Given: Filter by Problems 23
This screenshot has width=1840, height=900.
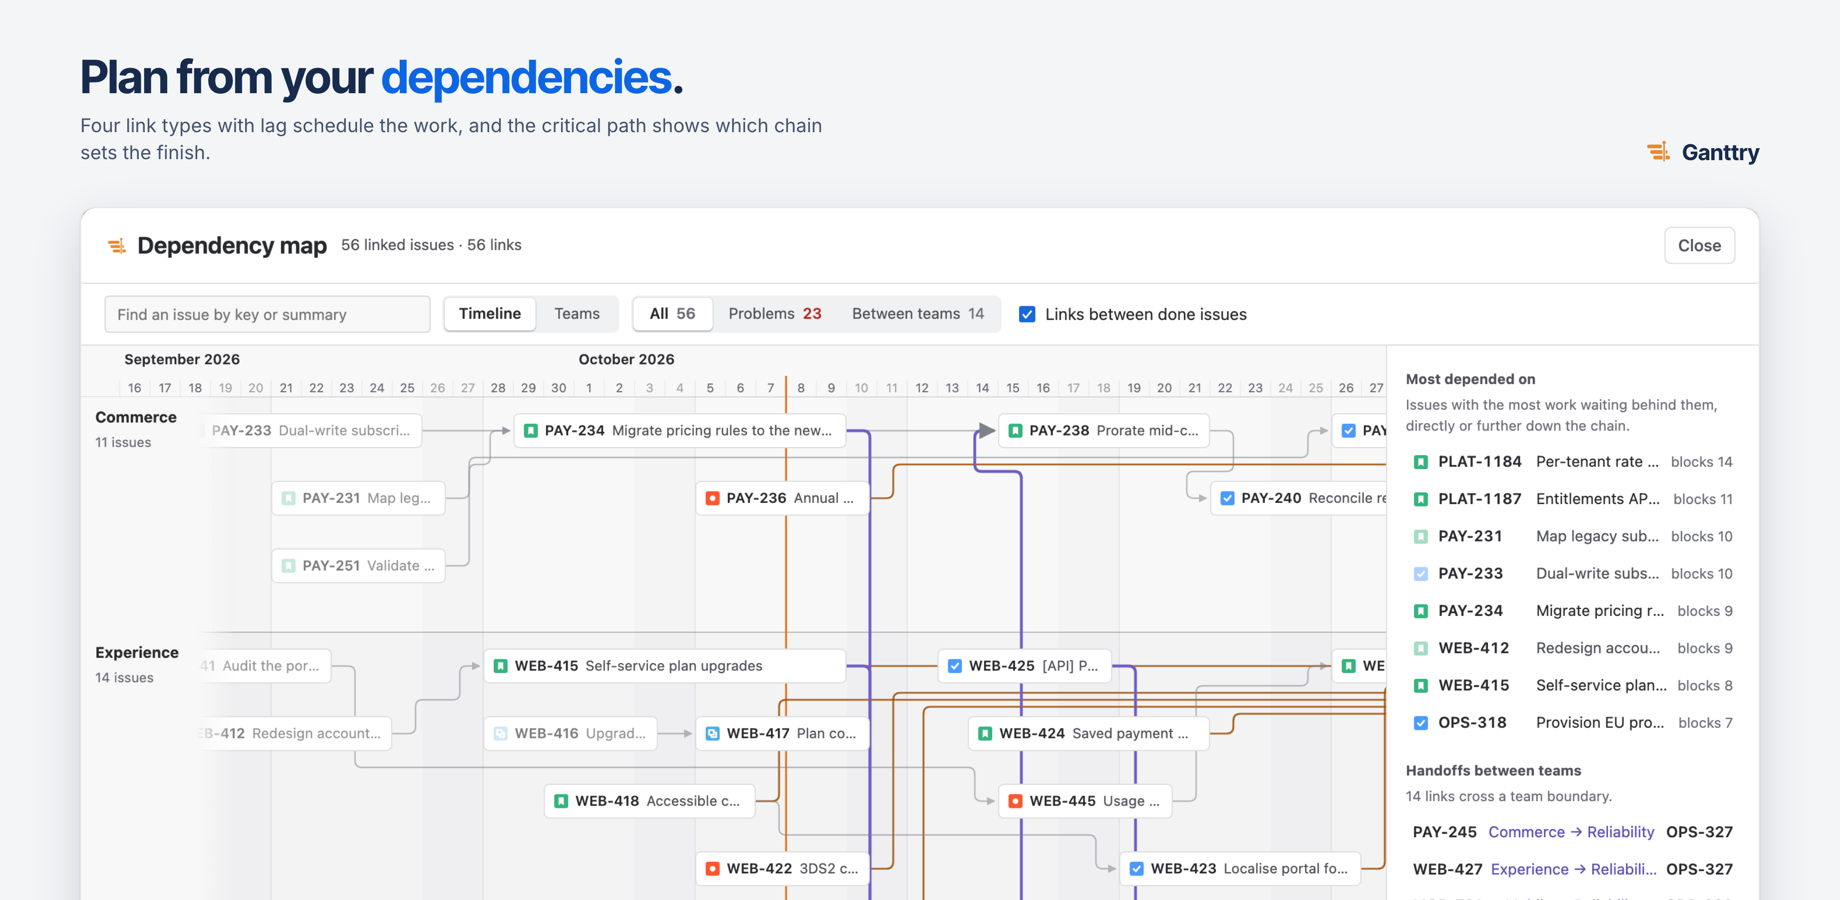Looking at the screenshot, I should [x=775, y=314].
